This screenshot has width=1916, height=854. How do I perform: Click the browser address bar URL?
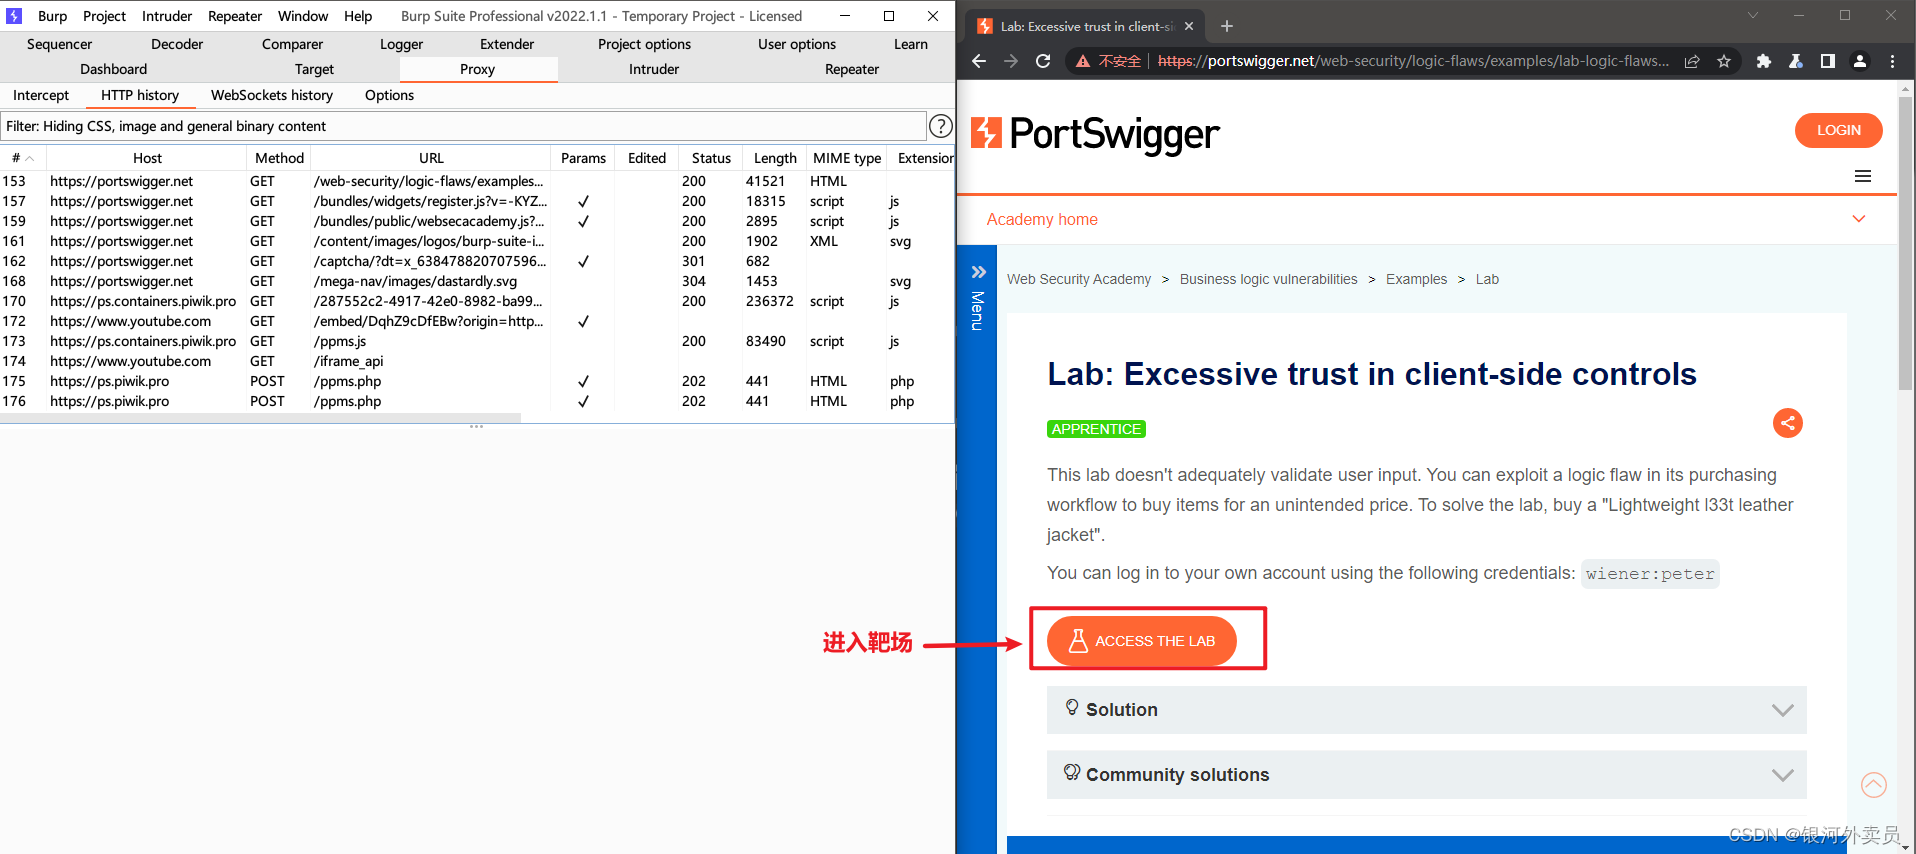1412,61
